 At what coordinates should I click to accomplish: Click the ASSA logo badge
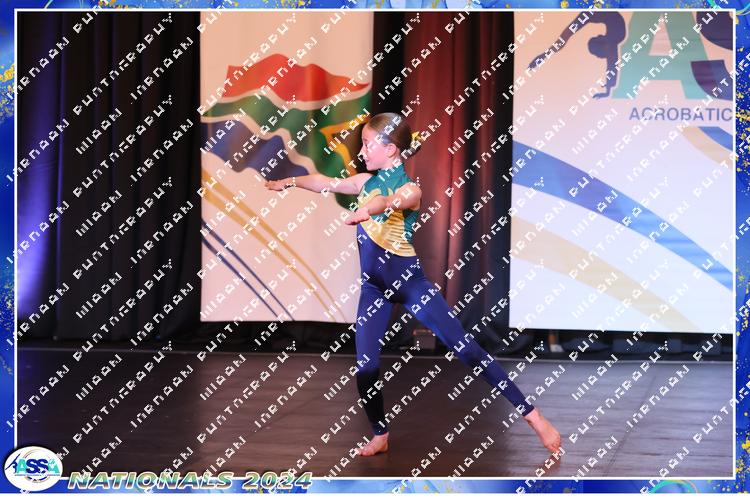(x=32, y=467)
